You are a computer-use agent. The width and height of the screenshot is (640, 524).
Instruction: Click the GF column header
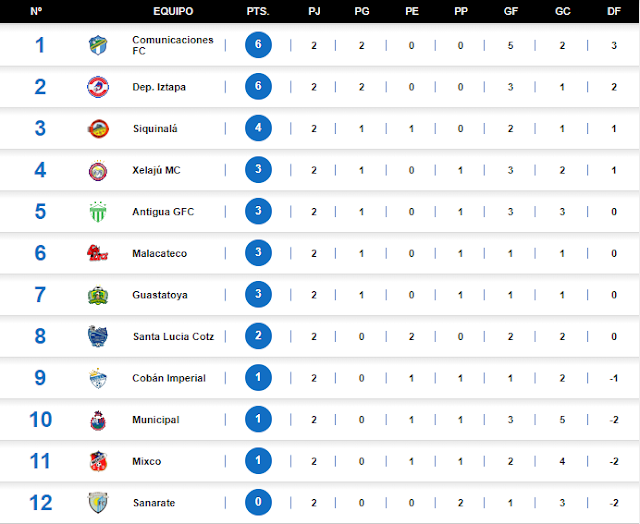point(511,11)
